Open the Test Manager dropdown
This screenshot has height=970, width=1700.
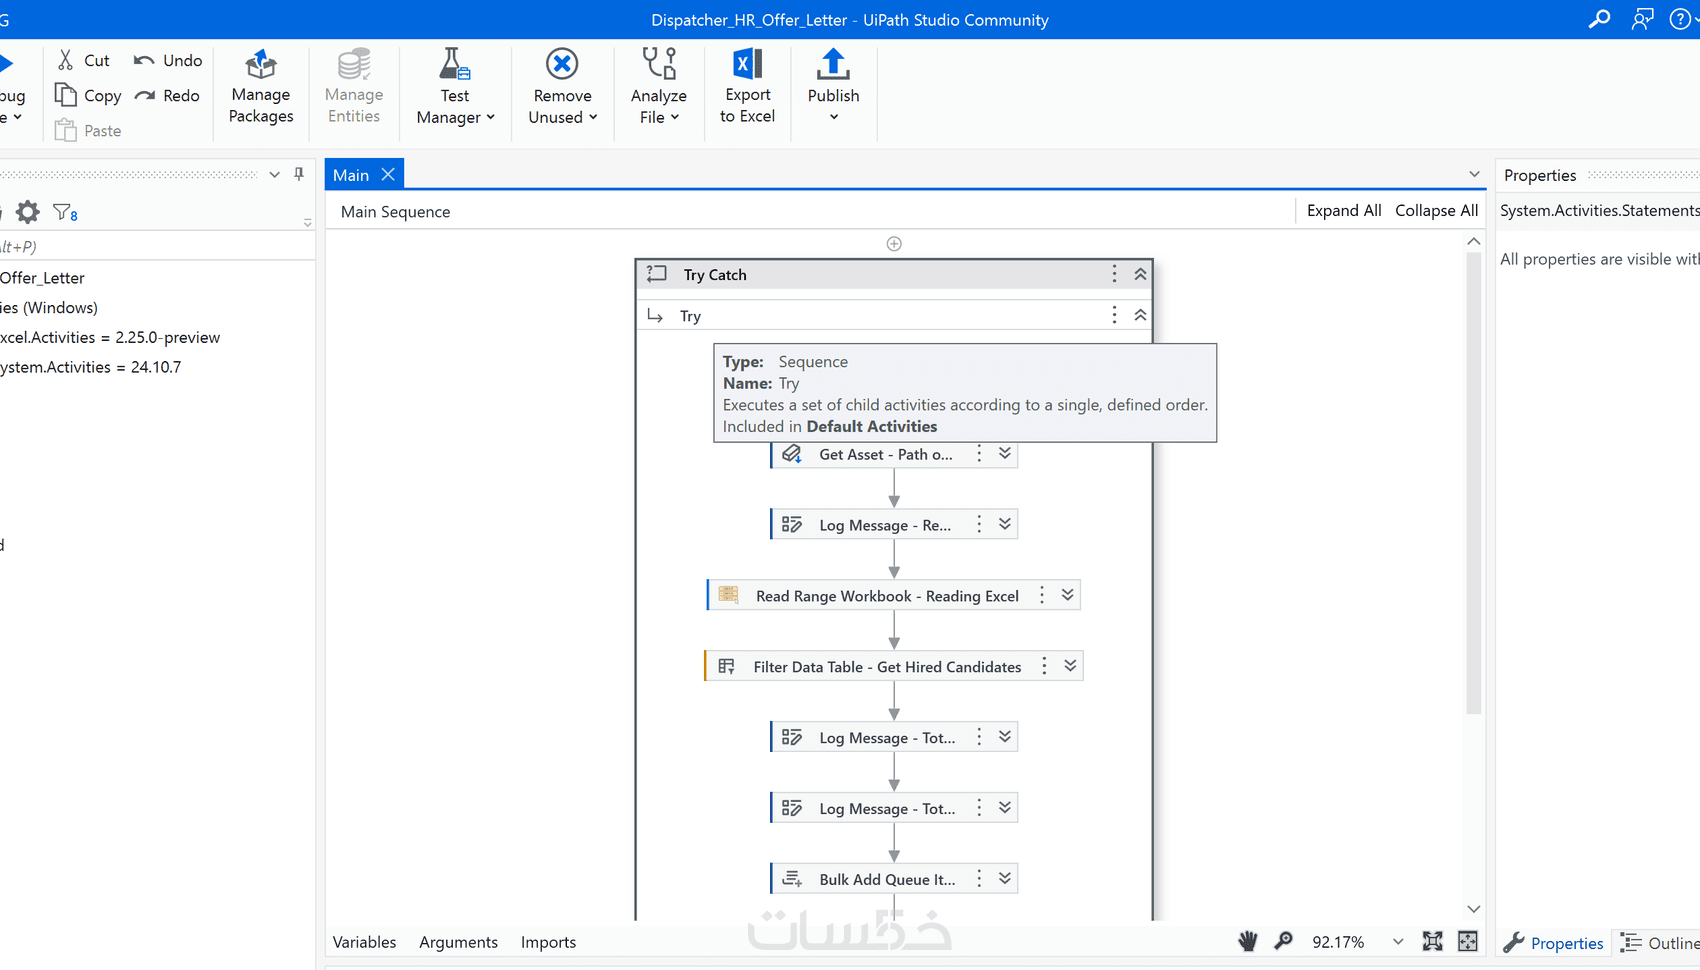pyautogui.click(x=455, y=88)
